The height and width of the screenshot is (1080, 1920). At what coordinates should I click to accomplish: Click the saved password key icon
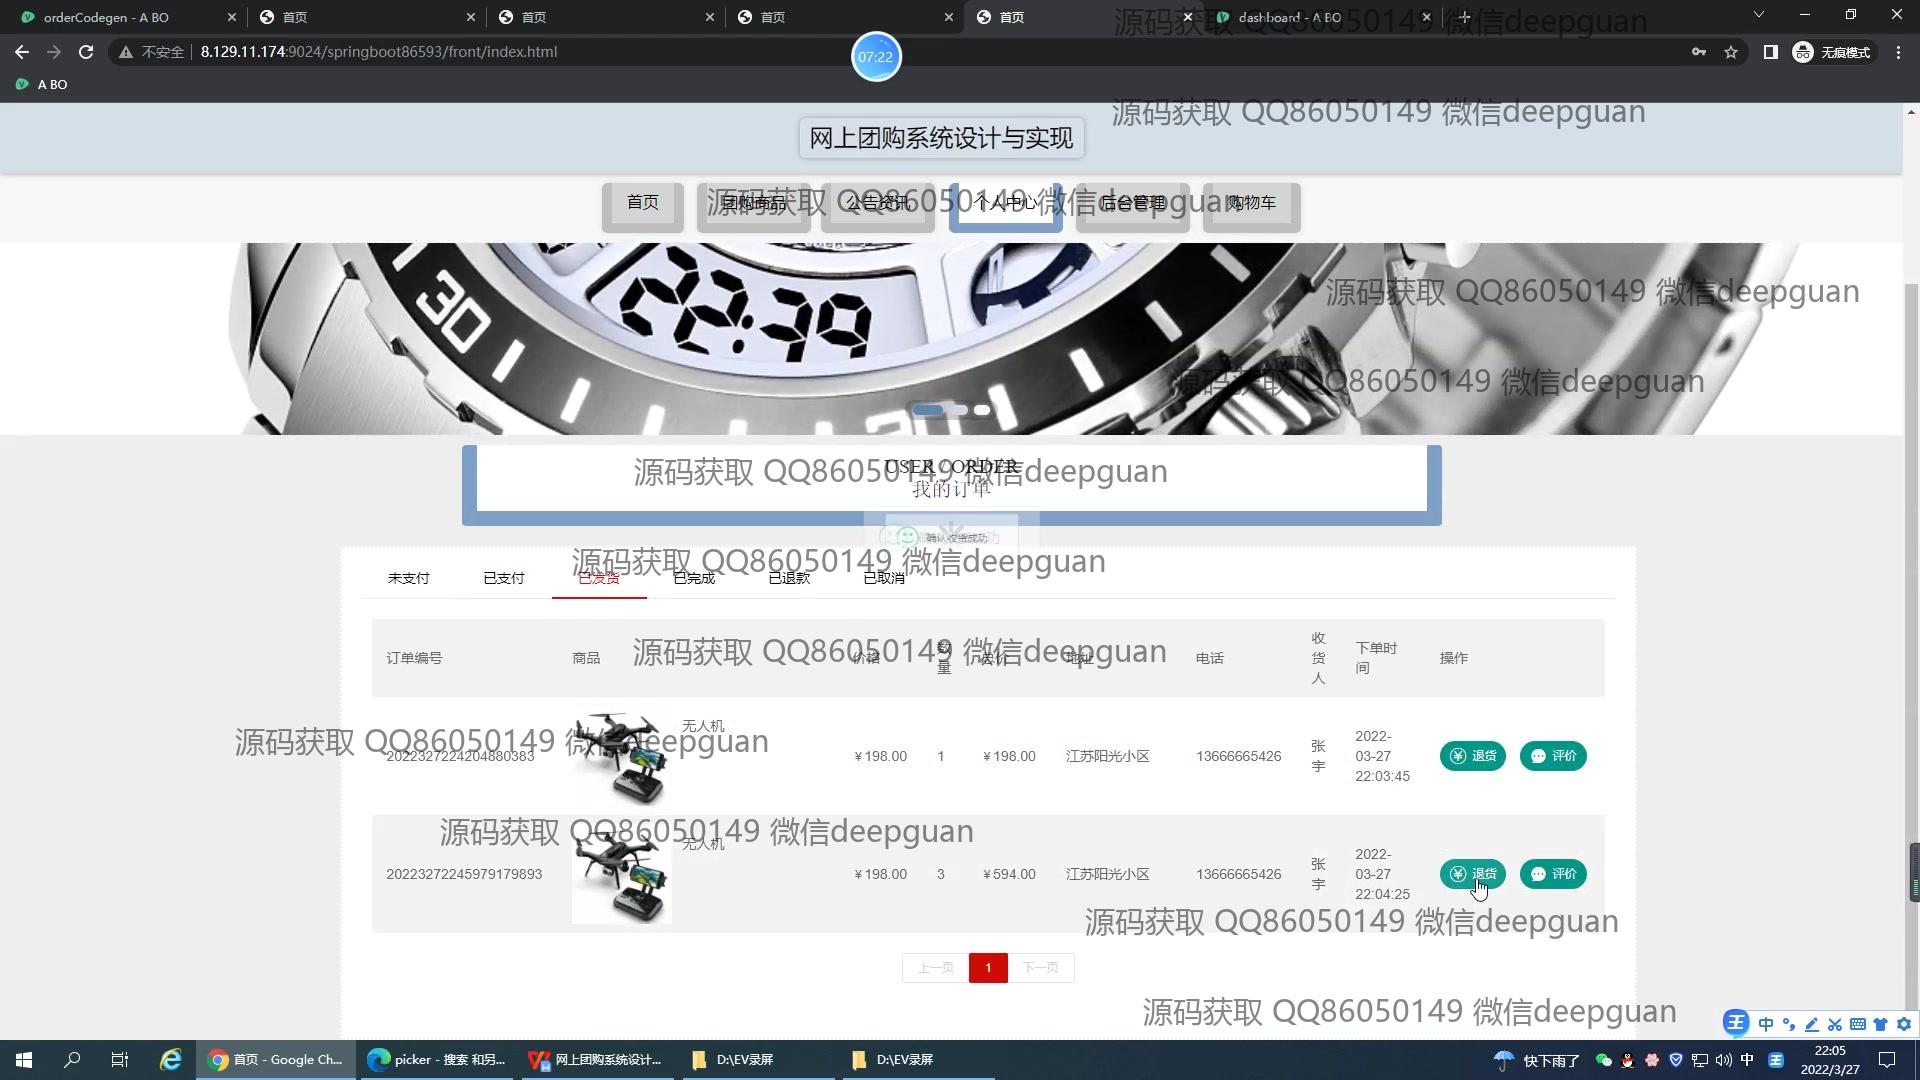pos(1698,52)
